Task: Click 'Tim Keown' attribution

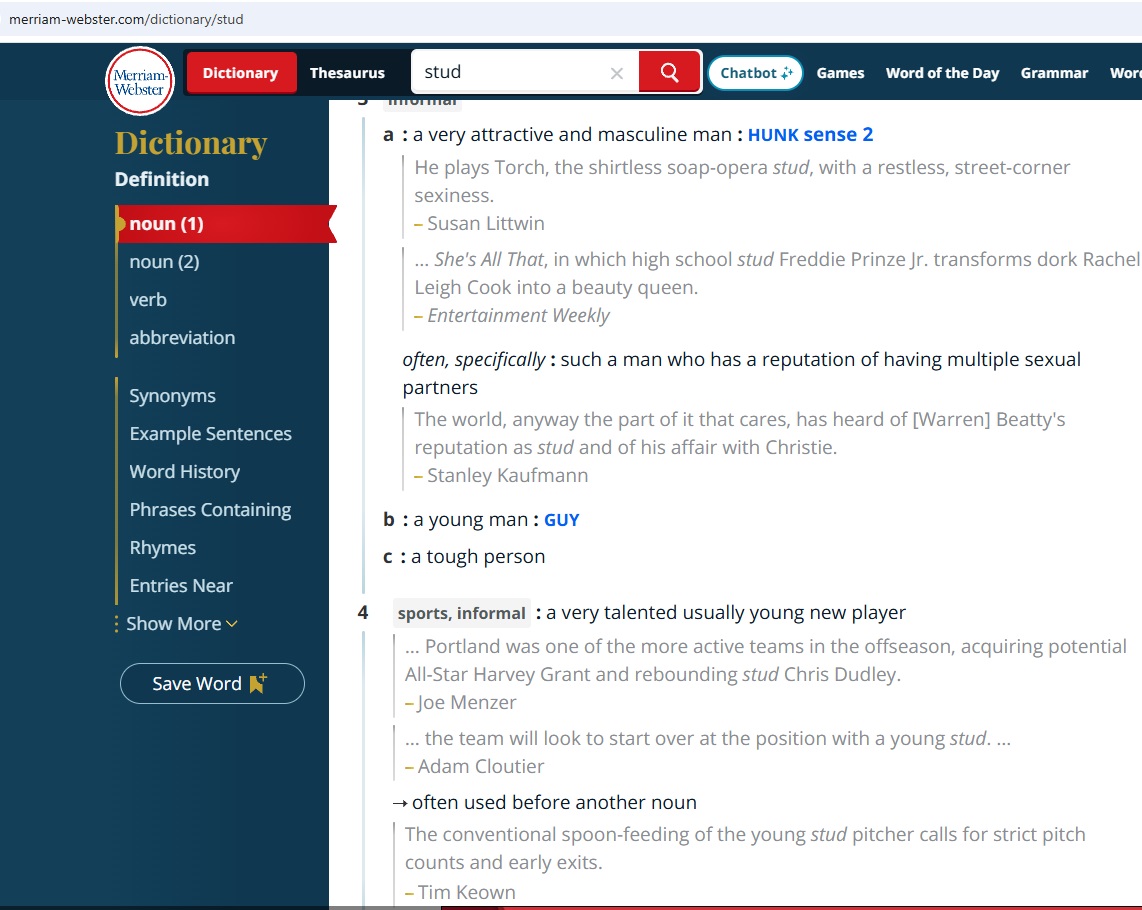Action: (x=466, y=893)
